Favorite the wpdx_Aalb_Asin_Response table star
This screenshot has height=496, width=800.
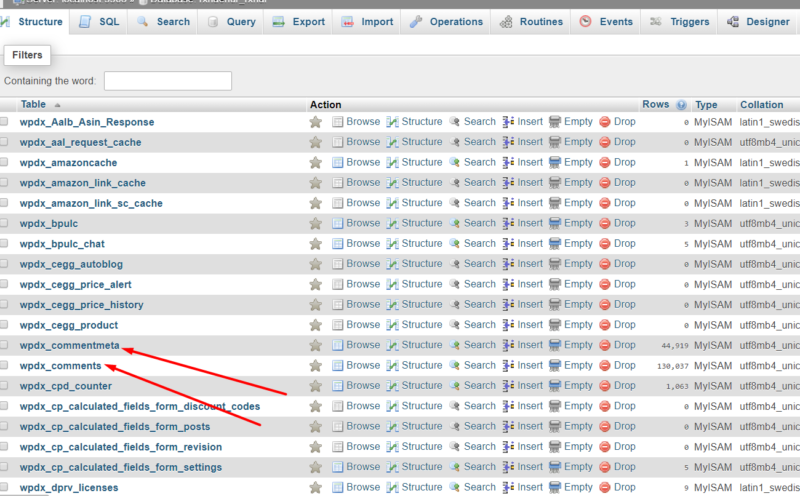coord(316,122)
